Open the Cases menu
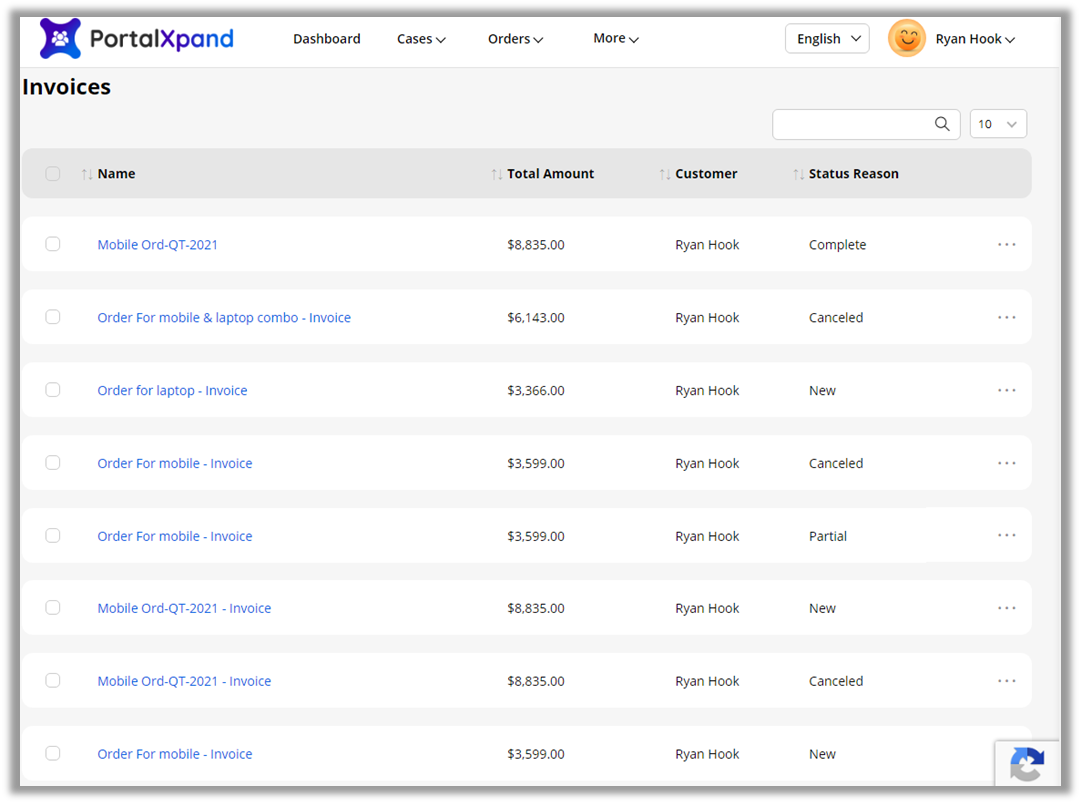1081x803 pixels. [421, 39]
